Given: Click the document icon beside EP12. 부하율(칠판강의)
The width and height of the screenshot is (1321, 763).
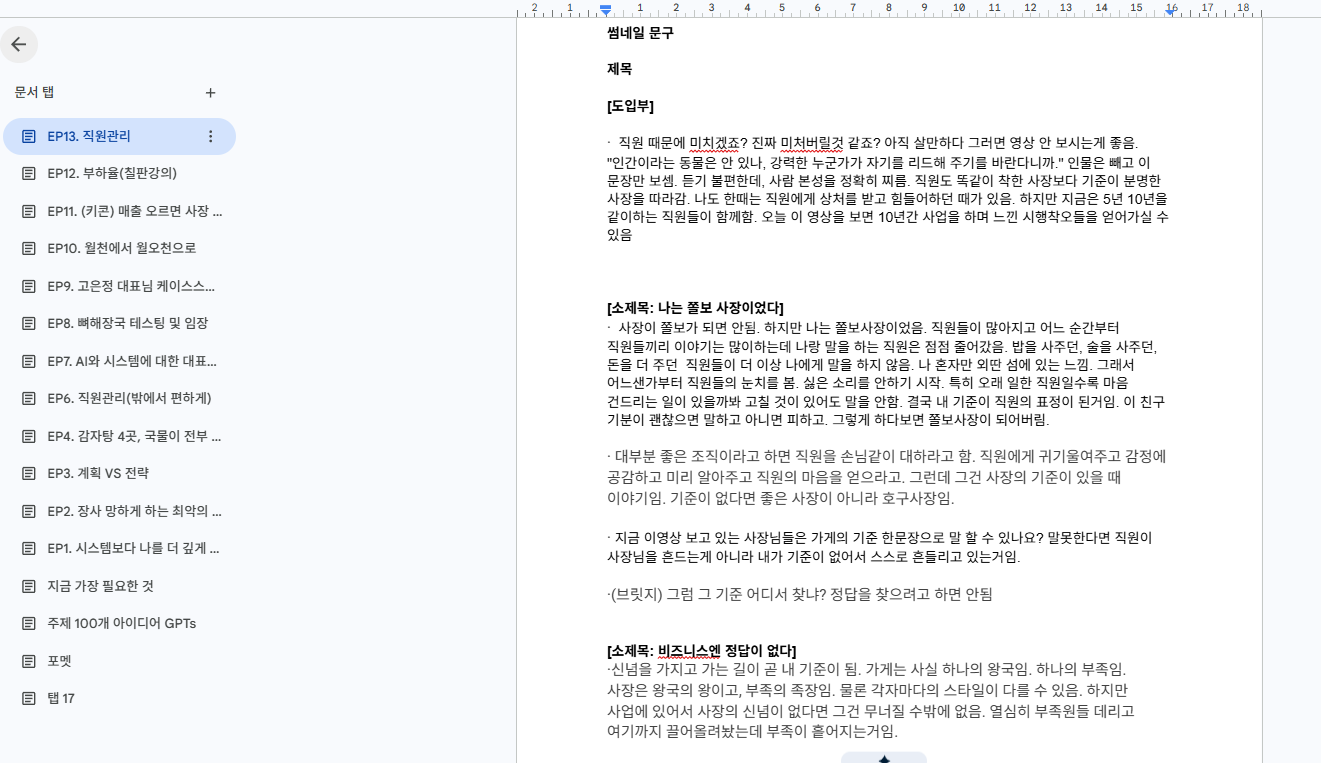Looking at the screenshot, I should 29,173.
